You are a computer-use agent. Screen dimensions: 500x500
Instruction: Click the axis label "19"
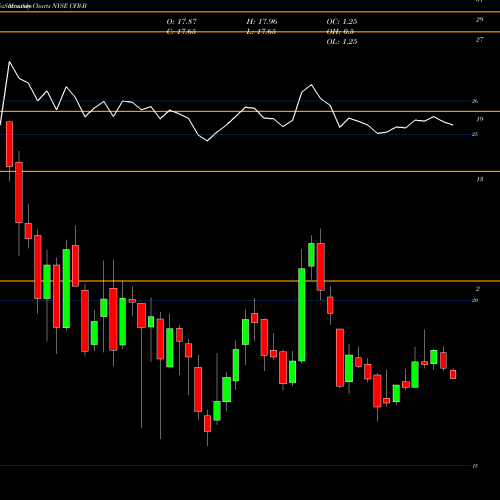coord(479,119)
